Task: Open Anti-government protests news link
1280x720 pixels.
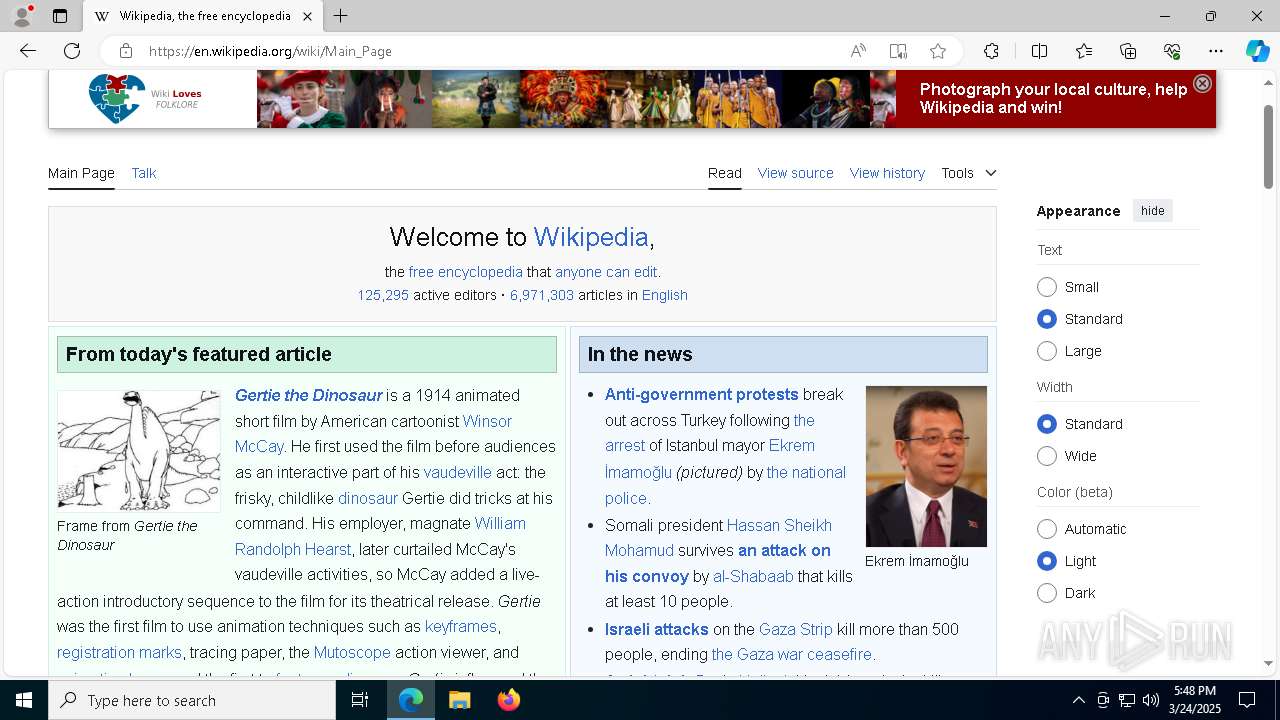Action: pos(702,394)
